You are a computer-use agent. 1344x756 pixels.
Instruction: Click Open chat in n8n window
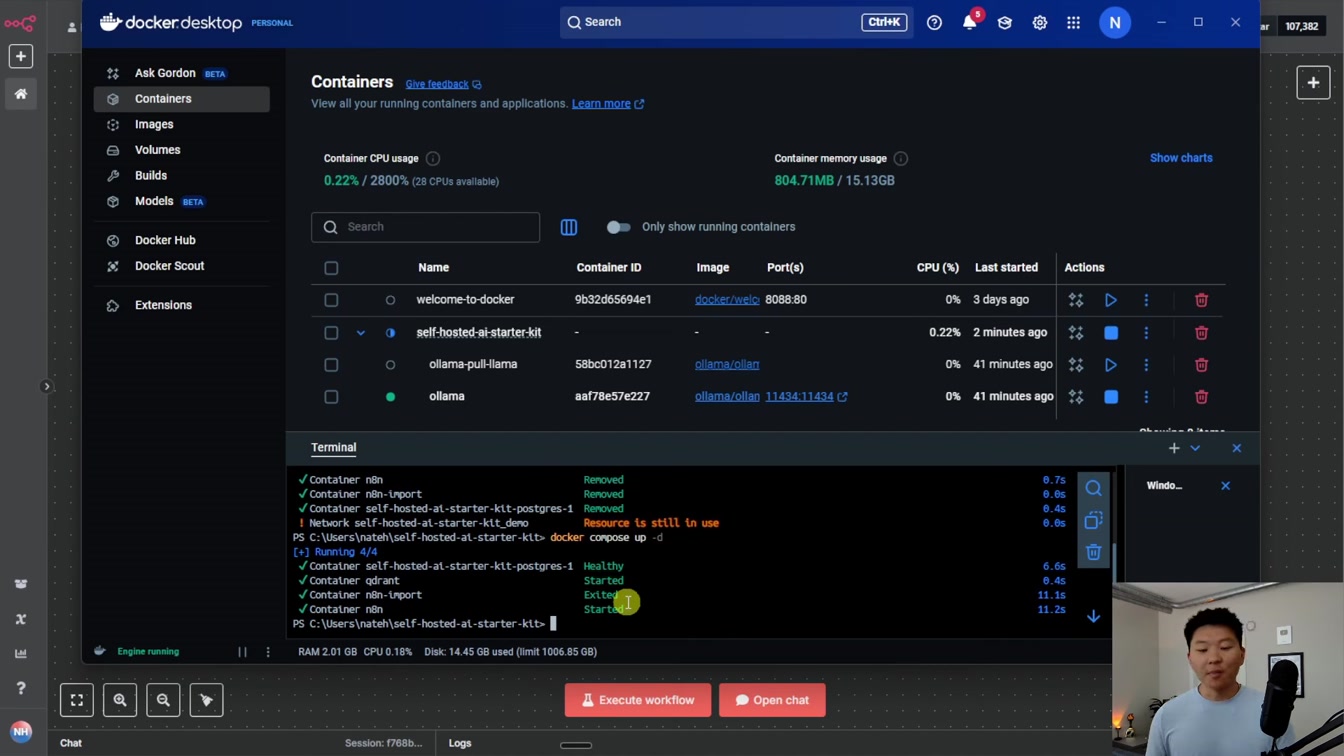pos(772,700)
